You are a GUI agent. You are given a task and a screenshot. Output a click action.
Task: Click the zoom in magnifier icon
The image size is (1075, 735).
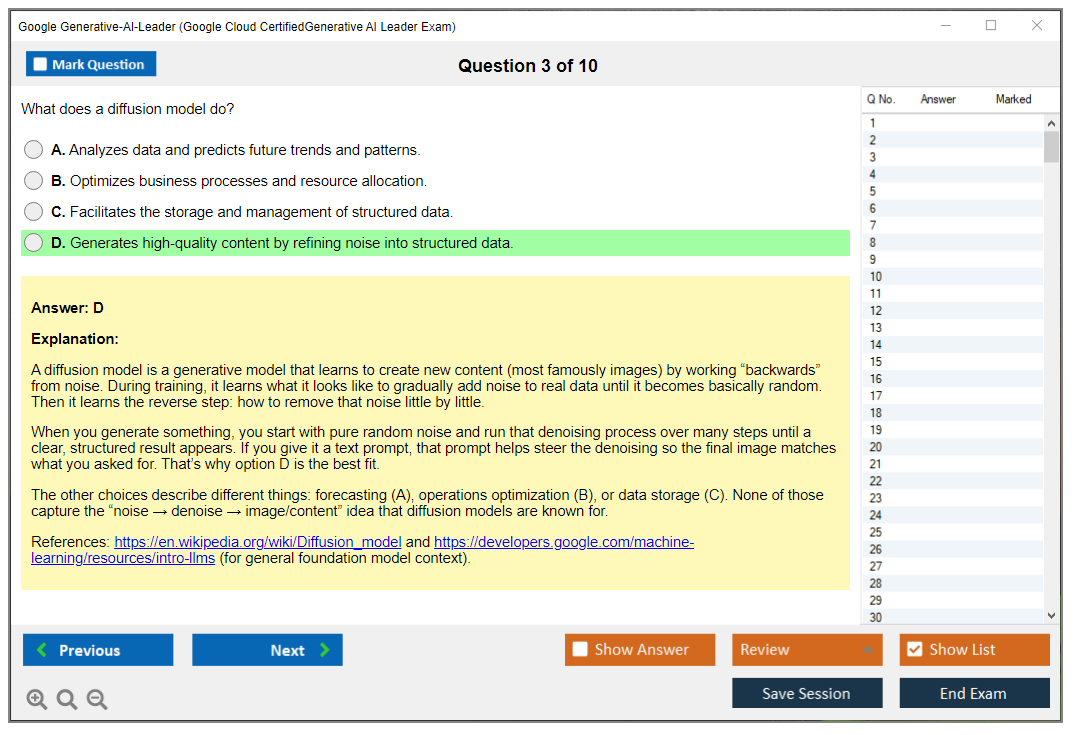tap(37, 699)
